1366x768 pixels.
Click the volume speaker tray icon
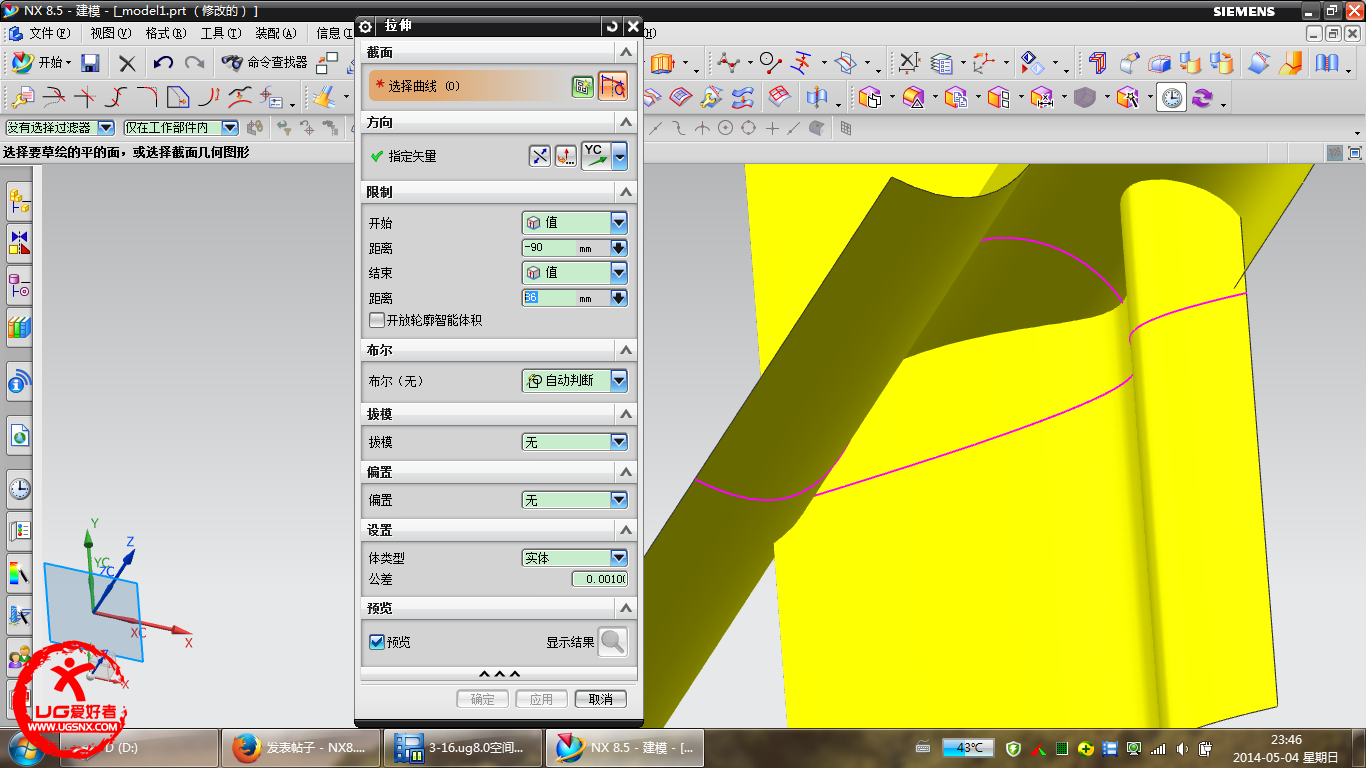pos(1183,748)
